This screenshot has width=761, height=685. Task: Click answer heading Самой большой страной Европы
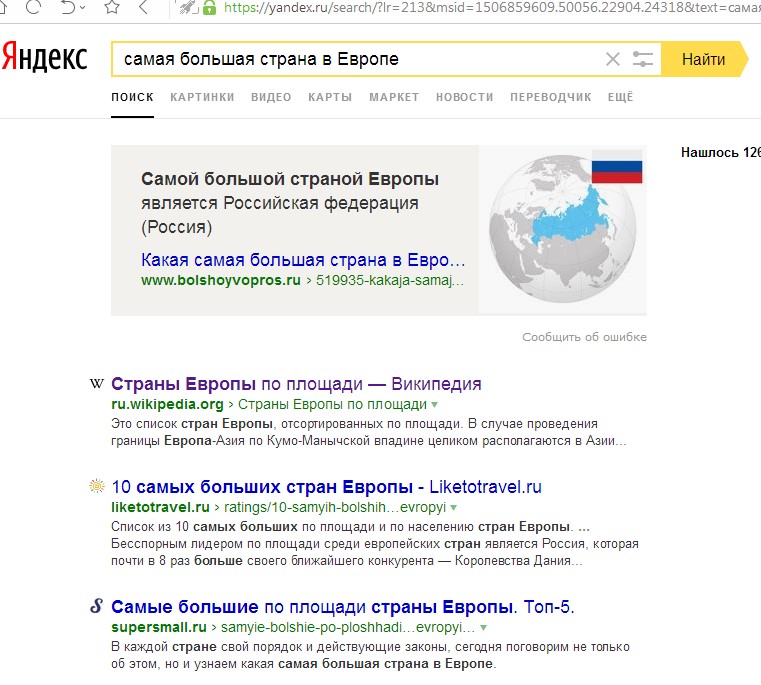(x=290, y=179)
